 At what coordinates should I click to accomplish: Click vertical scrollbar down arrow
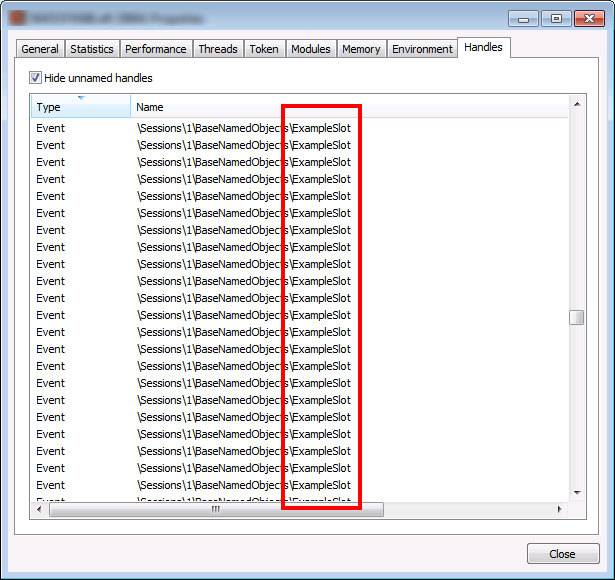click(x=576, y=492)
